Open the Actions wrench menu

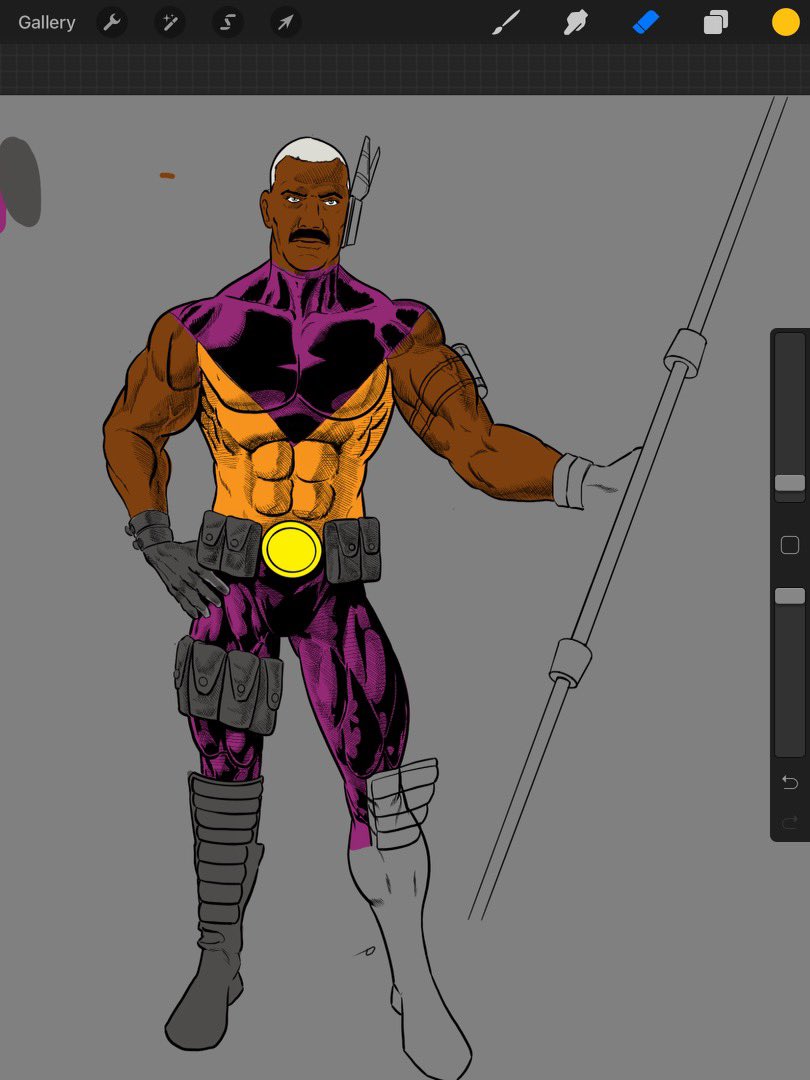tap(112, 23)
